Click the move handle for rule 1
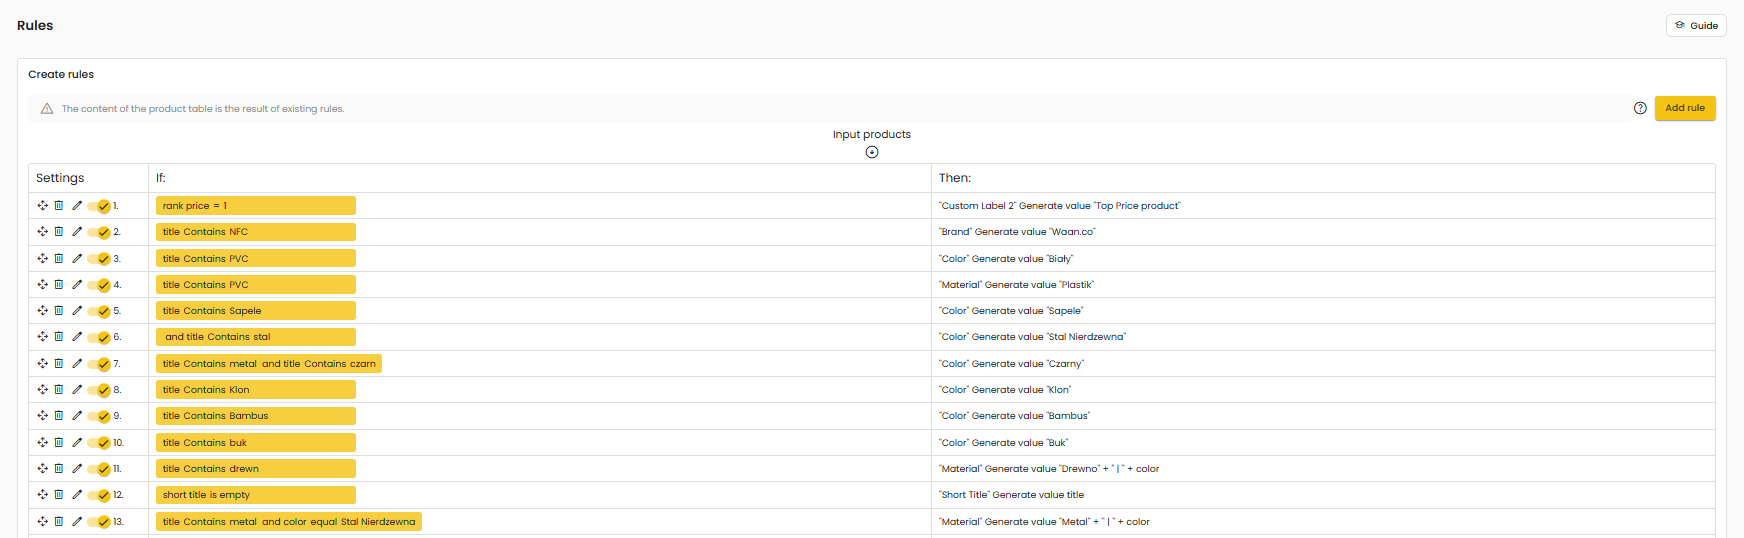 click(x=43, y=206)
